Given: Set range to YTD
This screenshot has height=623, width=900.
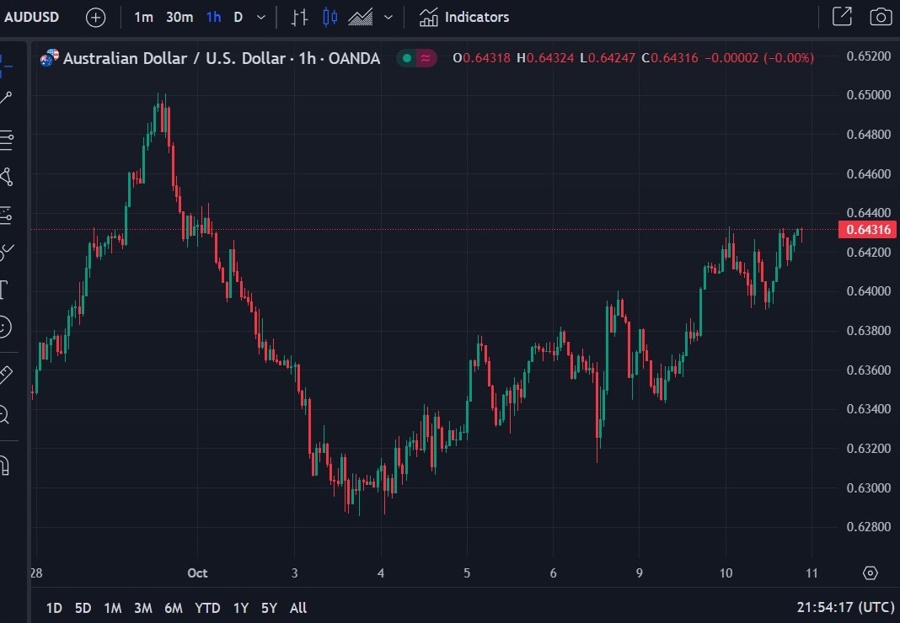Looking at the screenshot, I should click(x=207, y=607).
